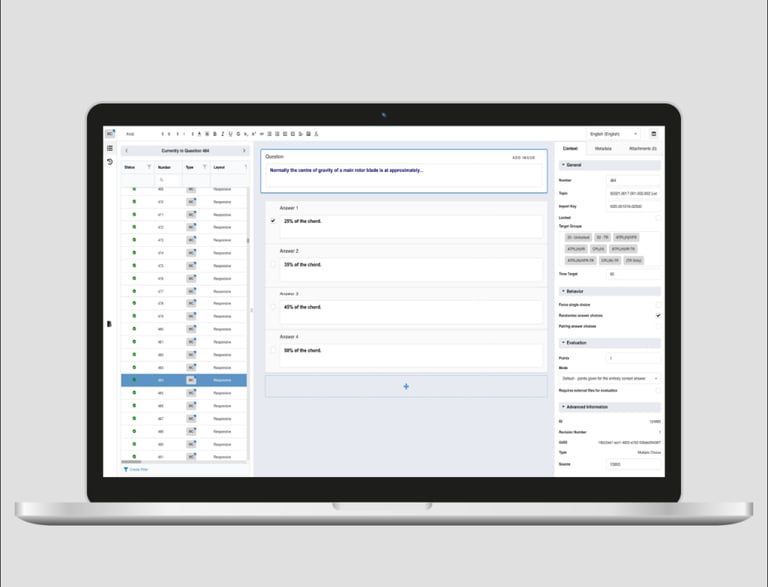Open the Status column filter
Viewport: 768px width, 587px height.
click(149, 167)
